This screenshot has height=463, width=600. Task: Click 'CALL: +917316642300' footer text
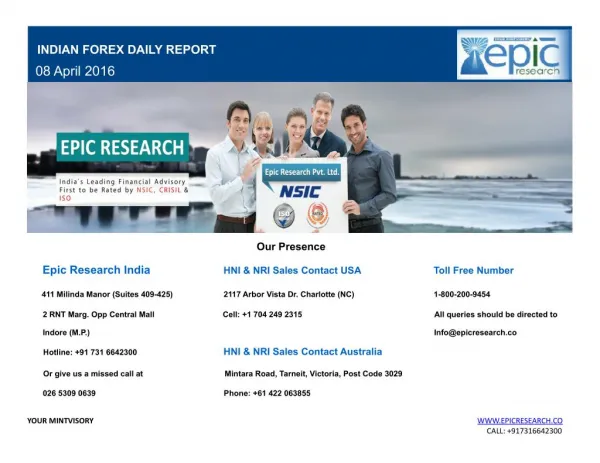point(524,431)
